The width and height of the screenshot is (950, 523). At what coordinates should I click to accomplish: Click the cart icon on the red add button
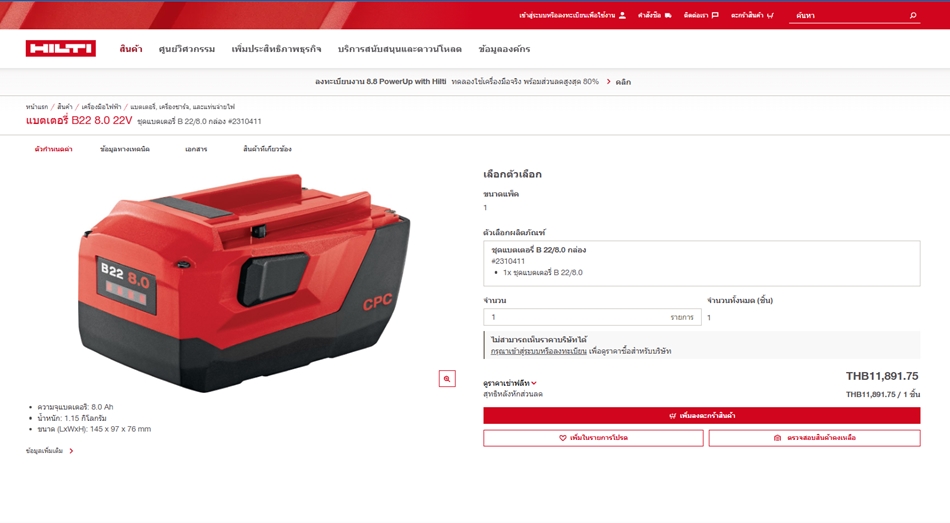pyautogui.click(x=673, y=416)
